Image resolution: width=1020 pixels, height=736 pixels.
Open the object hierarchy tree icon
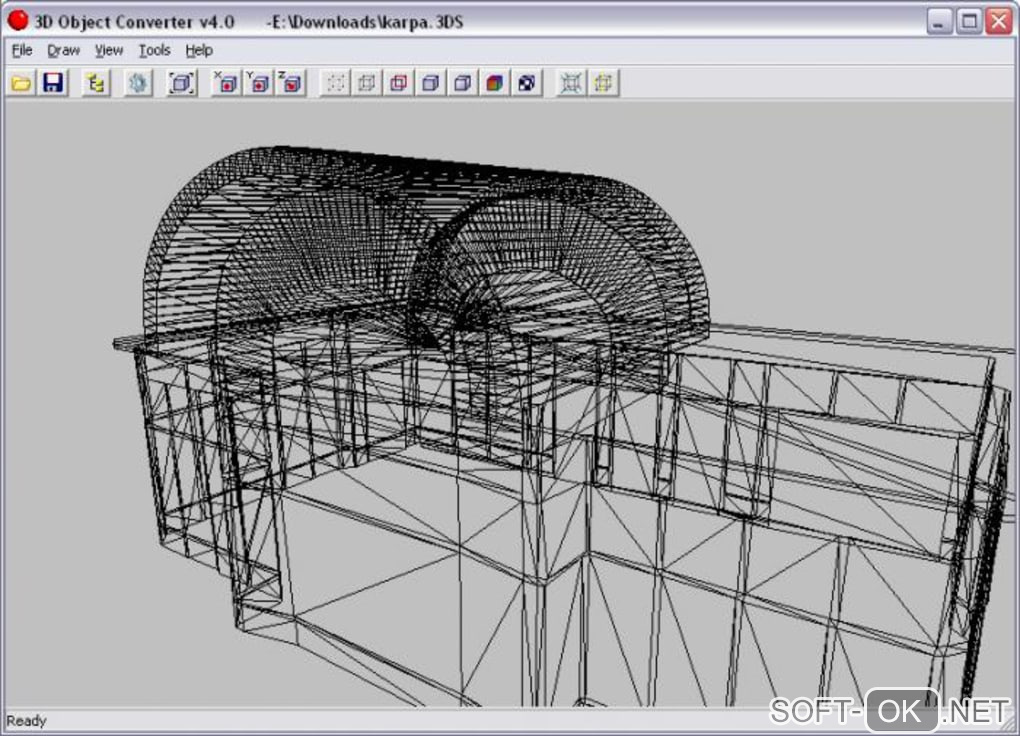click(x=95, y=83)
